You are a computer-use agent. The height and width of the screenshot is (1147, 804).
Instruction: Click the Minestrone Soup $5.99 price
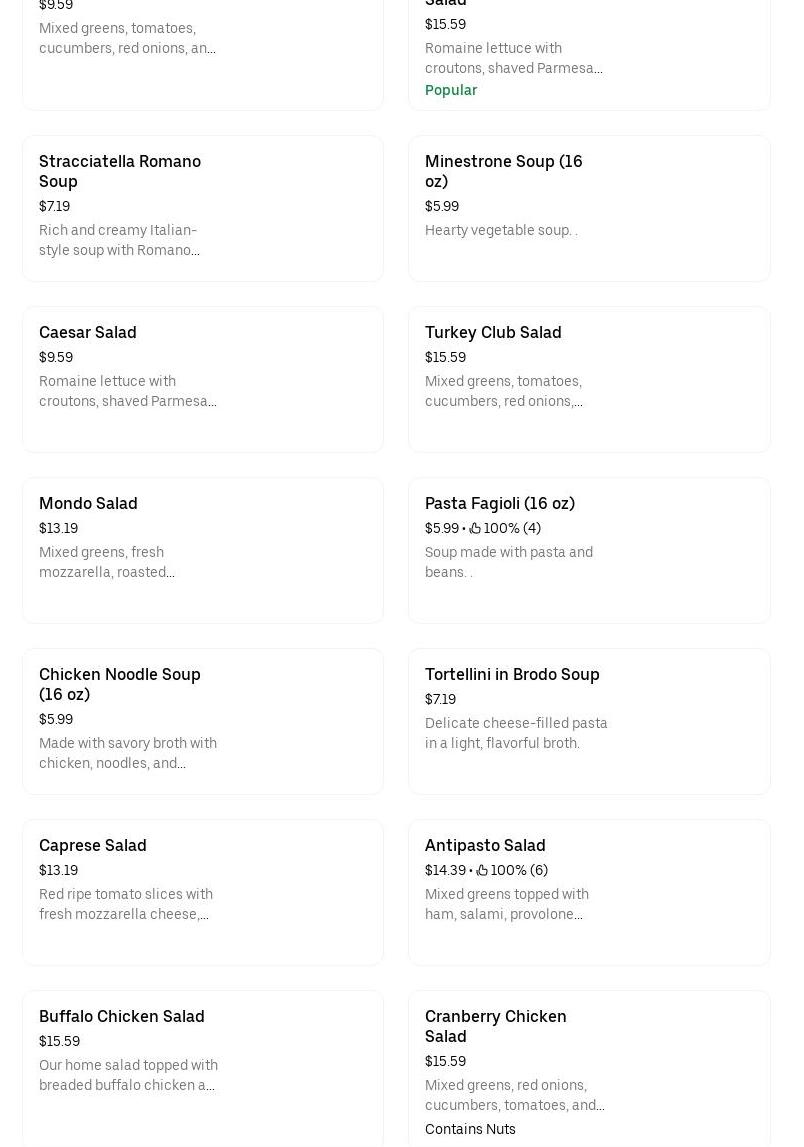(x=442, y=206)
